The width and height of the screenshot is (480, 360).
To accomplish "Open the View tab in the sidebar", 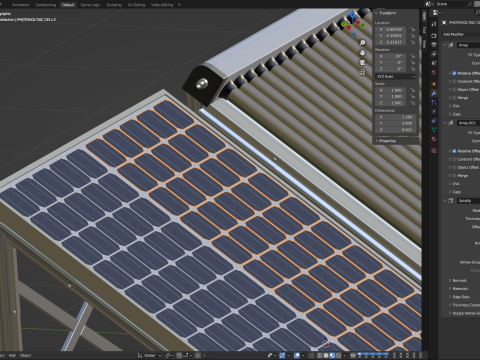I will point(424,43).
